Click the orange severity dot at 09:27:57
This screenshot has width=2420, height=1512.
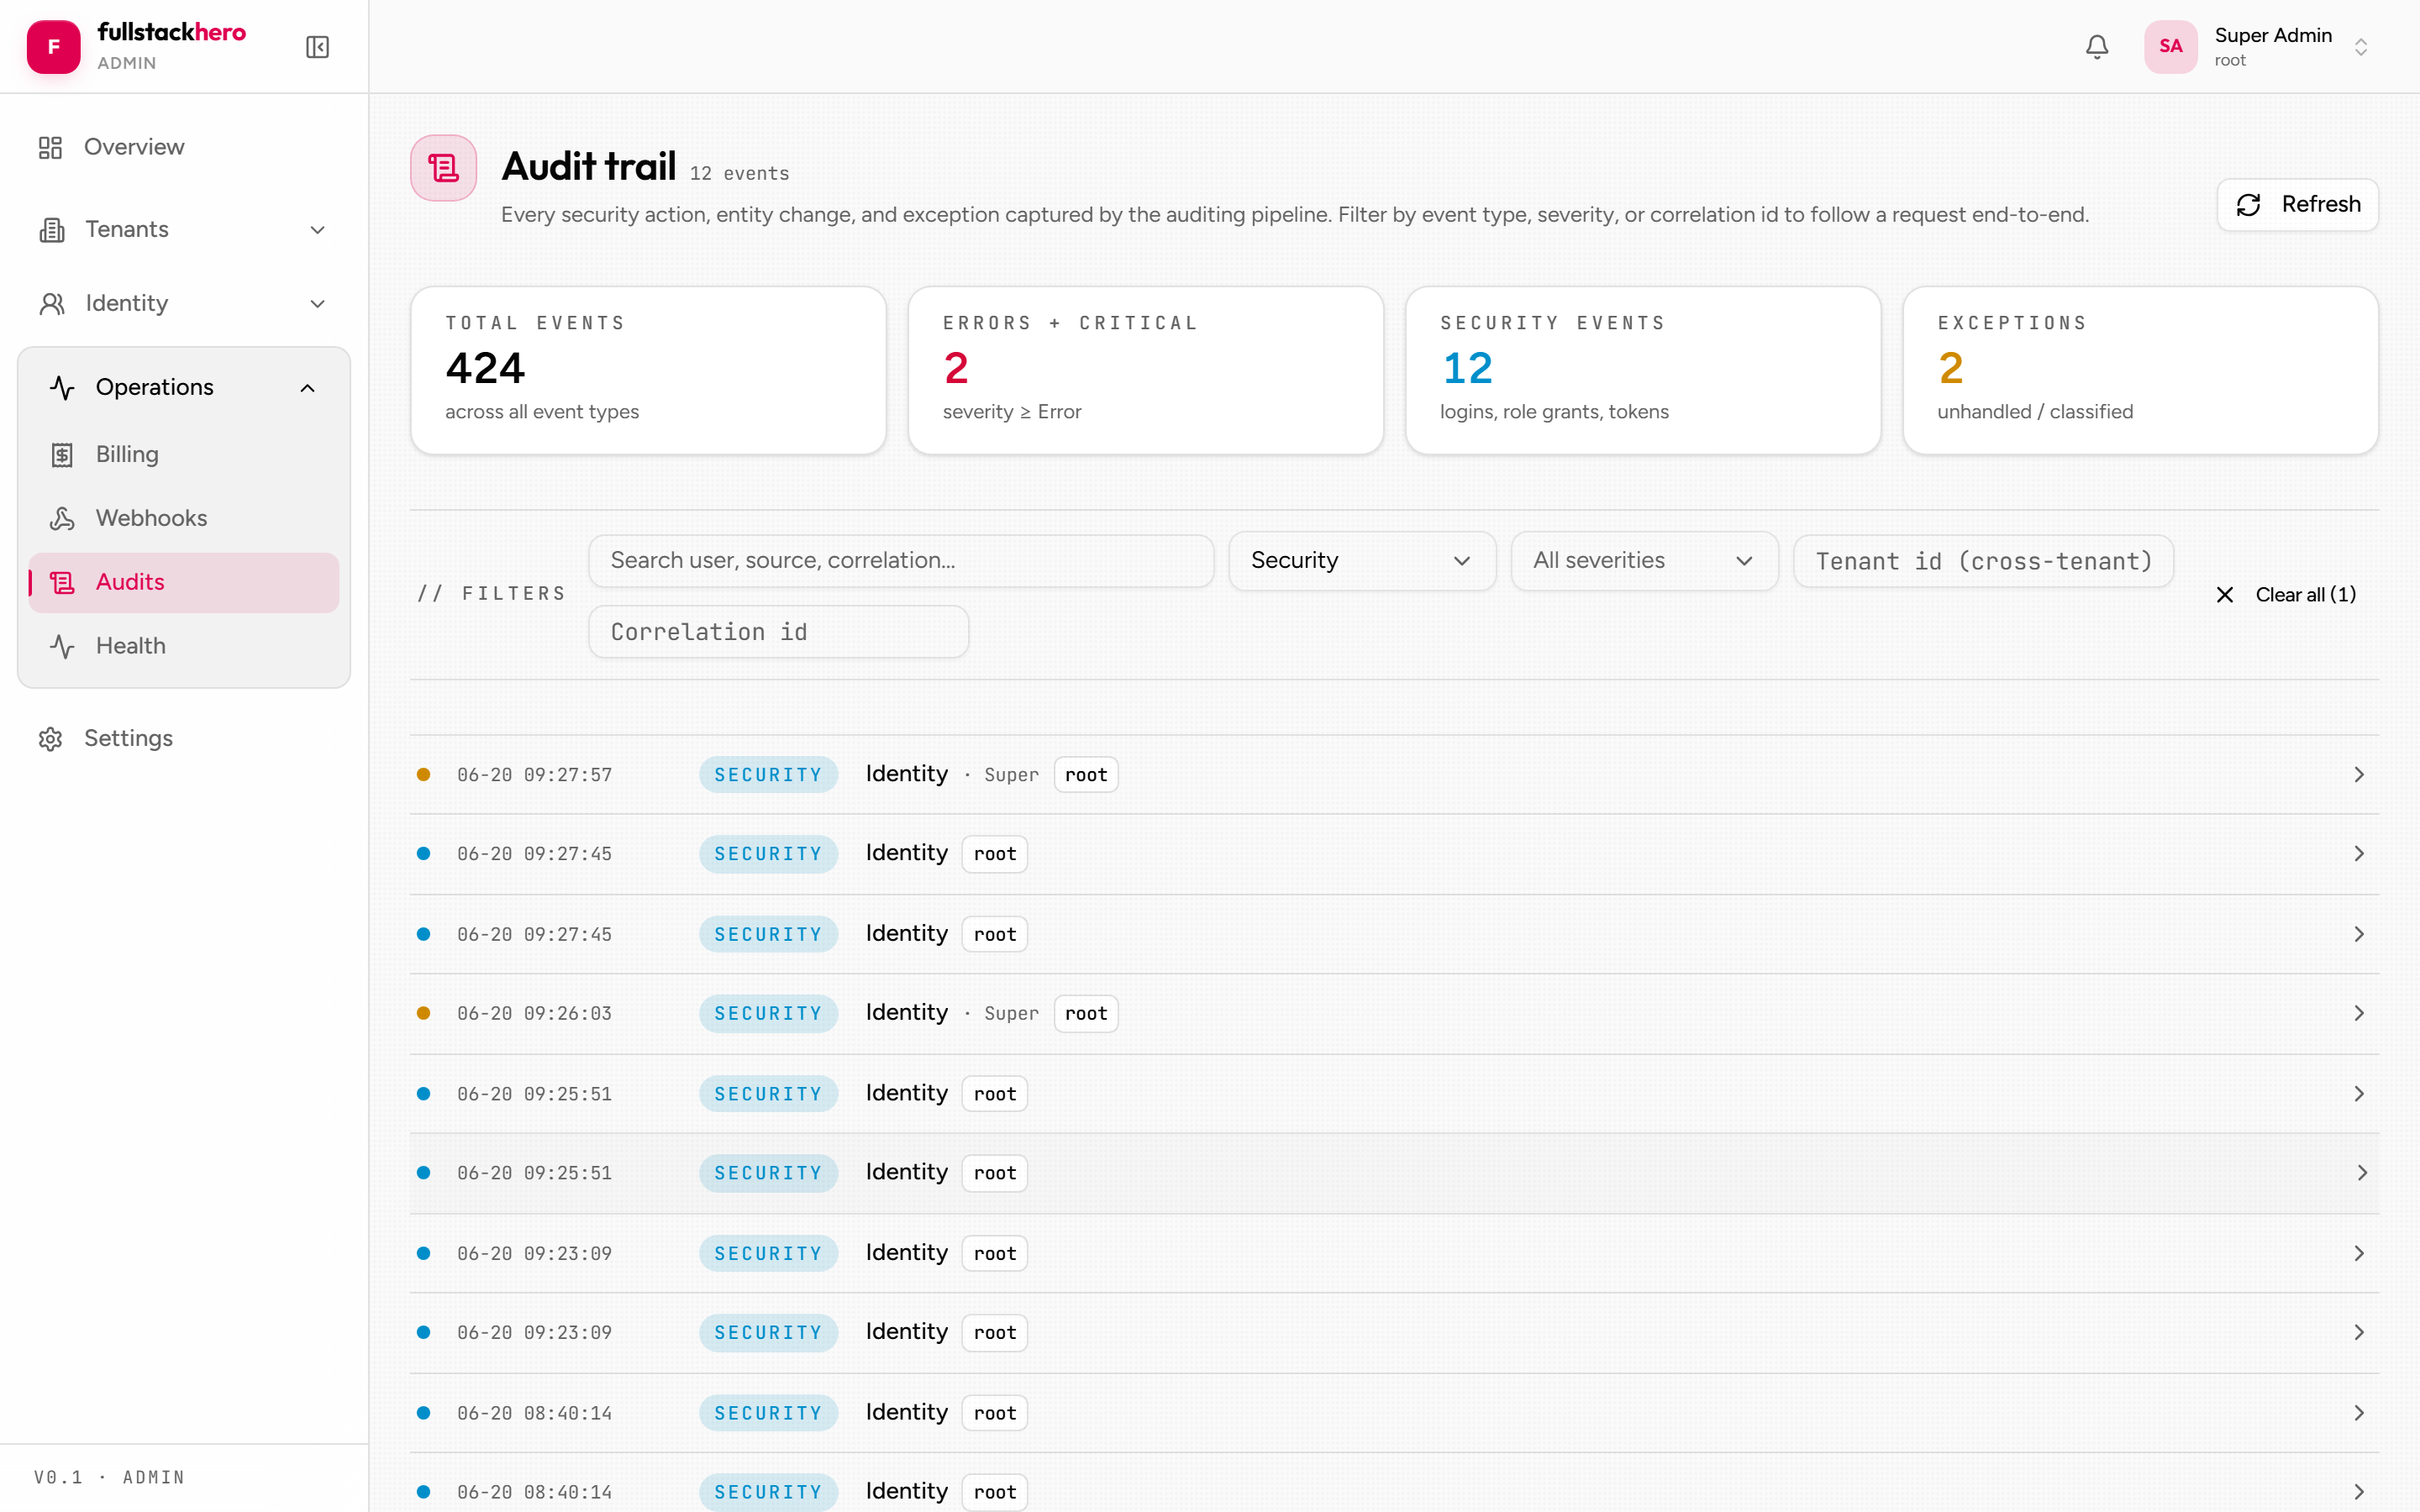[423, 775]
